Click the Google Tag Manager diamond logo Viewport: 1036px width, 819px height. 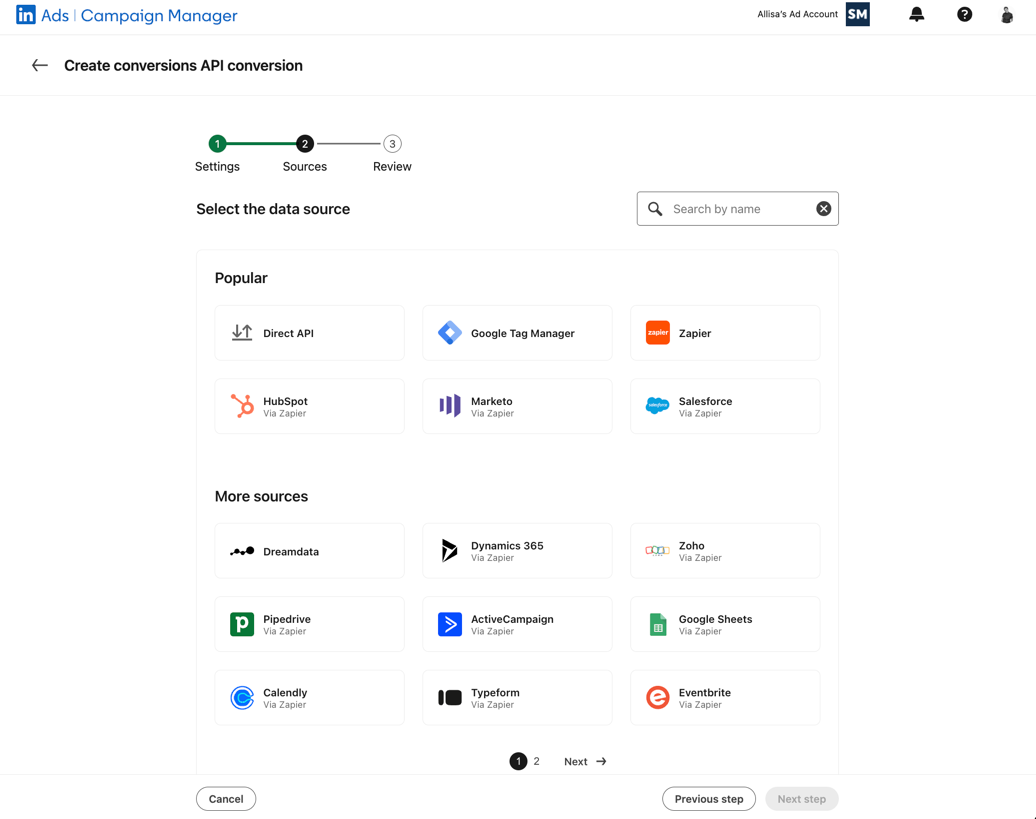point(450,333)
